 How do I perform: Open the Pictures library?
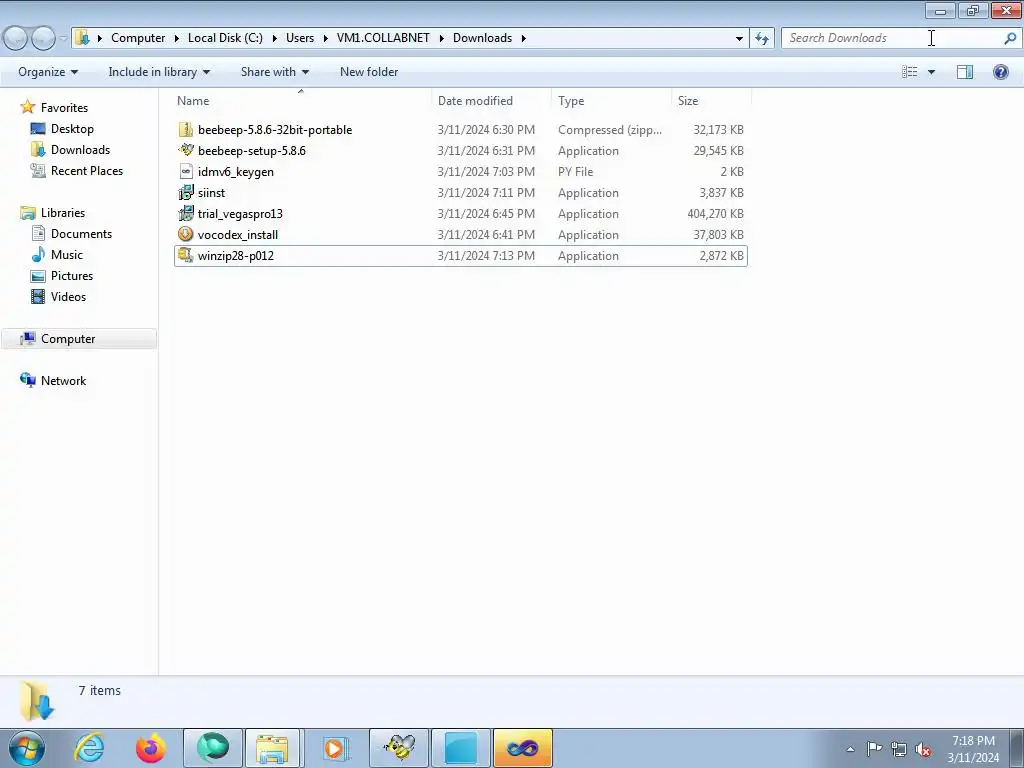click(72, 276)
